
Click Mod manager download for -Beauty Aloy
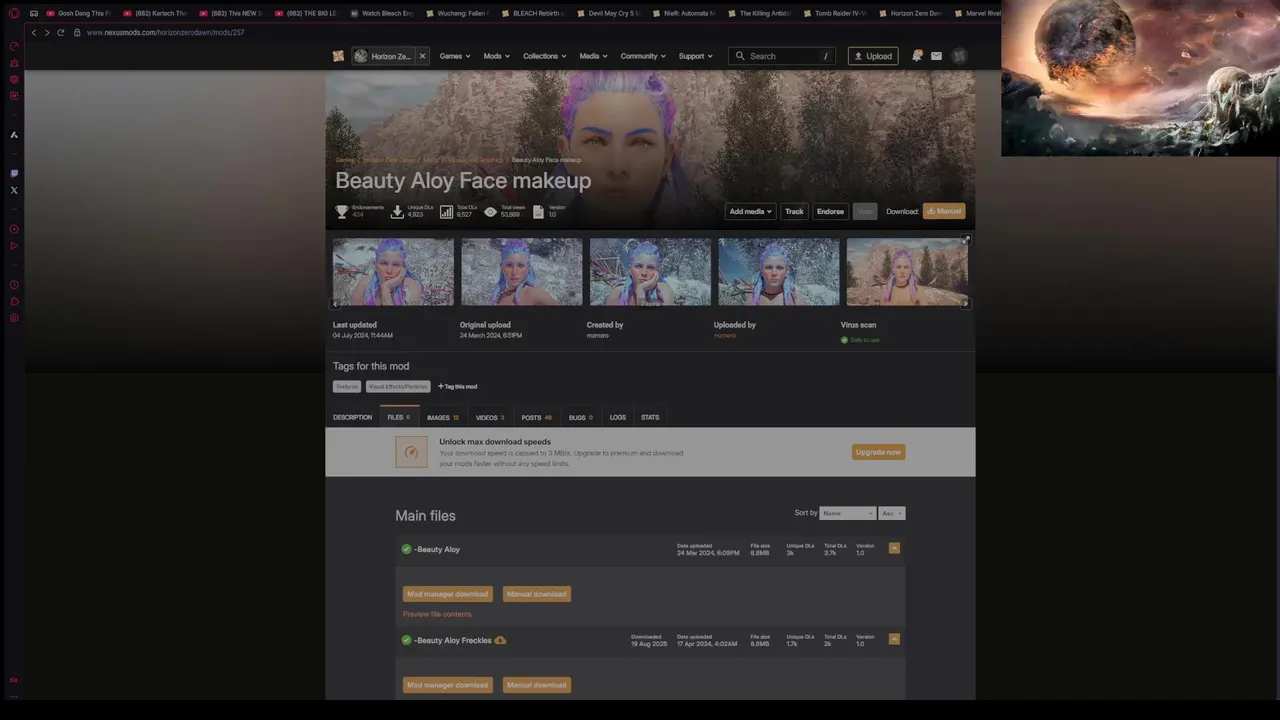tap(447, 594)
